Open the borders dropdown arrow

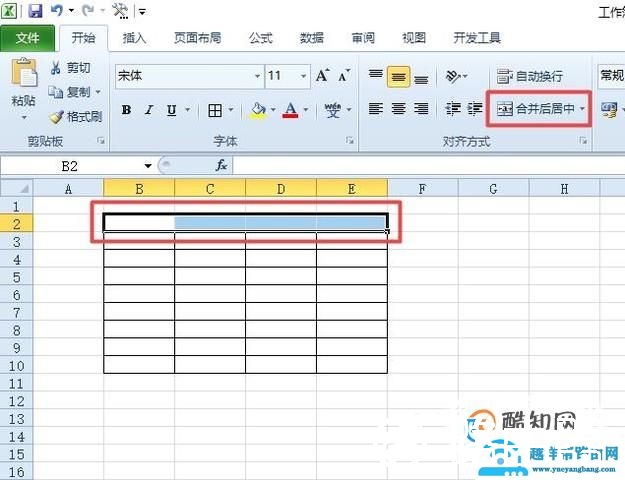[231, 110]
